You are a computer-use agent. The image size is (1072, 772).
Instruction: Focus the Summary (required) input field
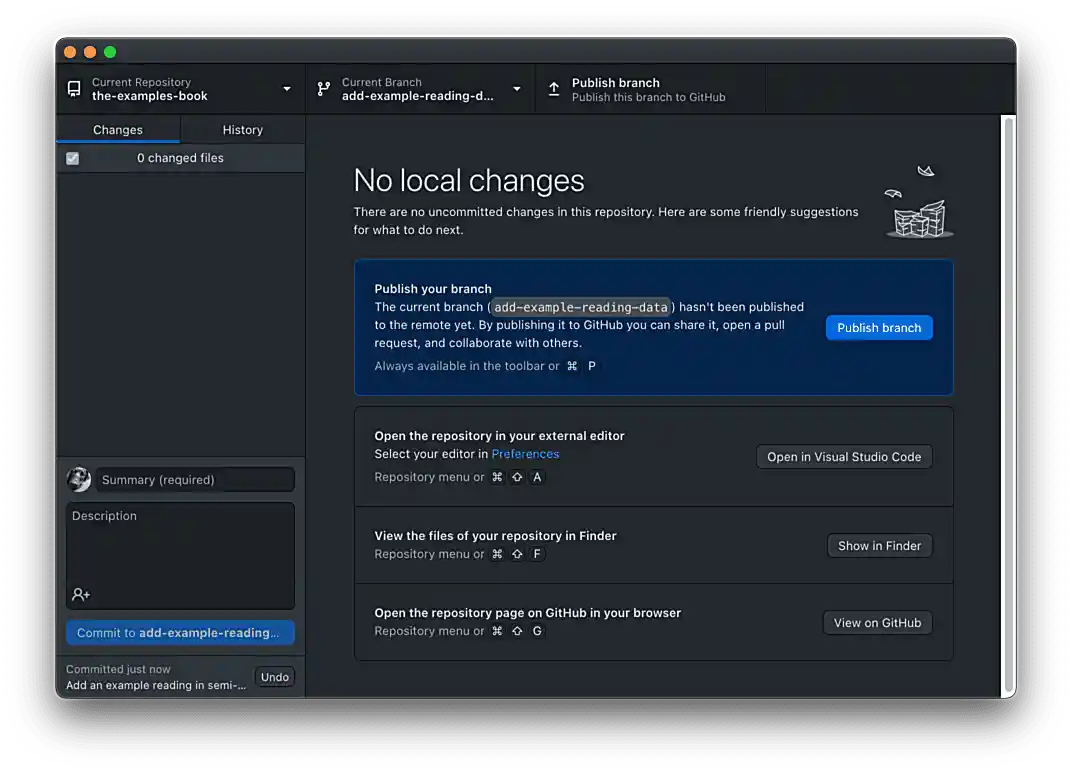(x=196, y=480)
